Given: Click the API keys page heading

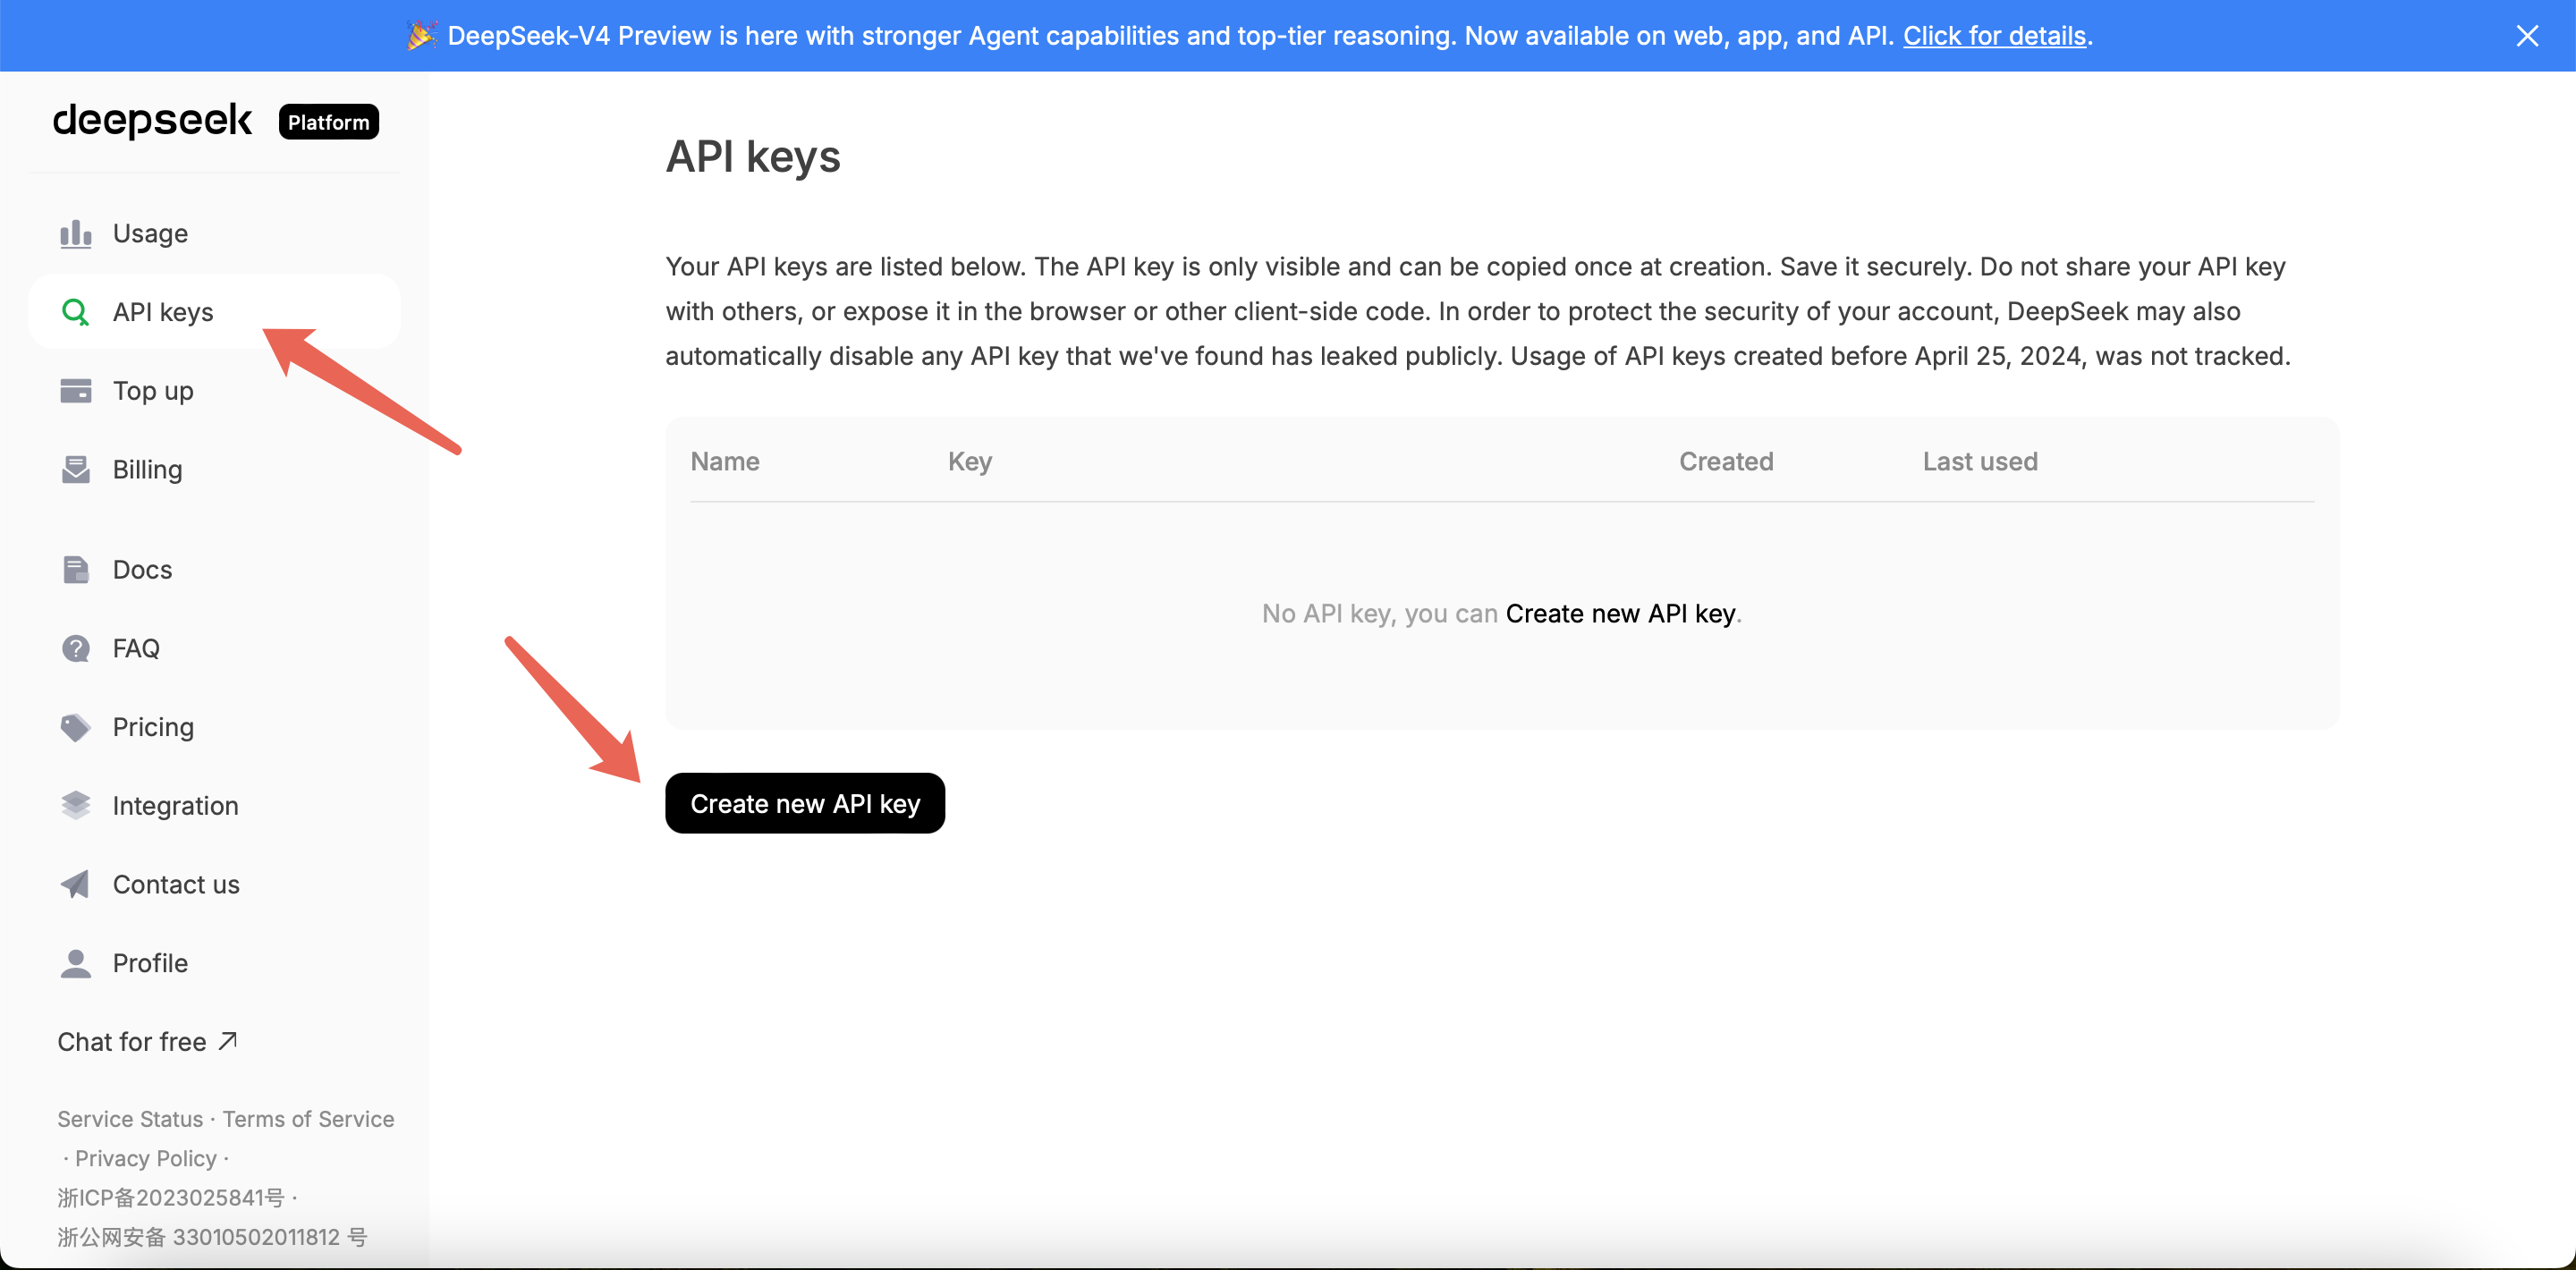Looking at the screenshot, I should tap(753, 157).
